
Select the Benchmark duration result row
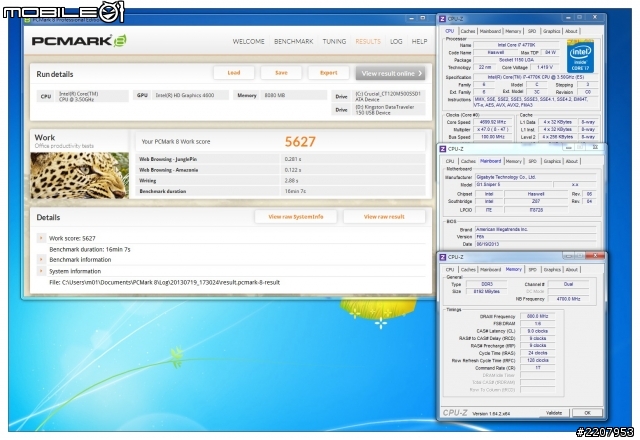tap(280, 191)
